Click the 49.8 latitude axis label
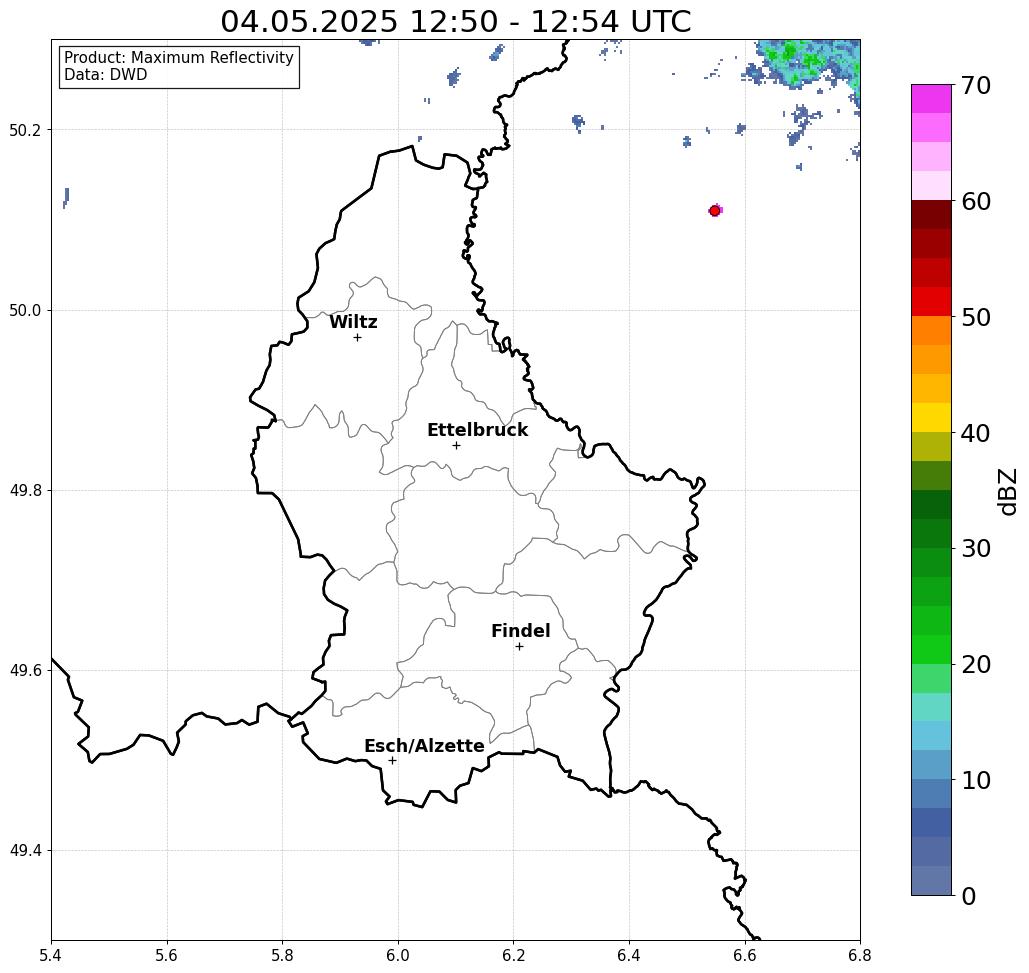Screen dimensions: 1029x973 point(25,491)
